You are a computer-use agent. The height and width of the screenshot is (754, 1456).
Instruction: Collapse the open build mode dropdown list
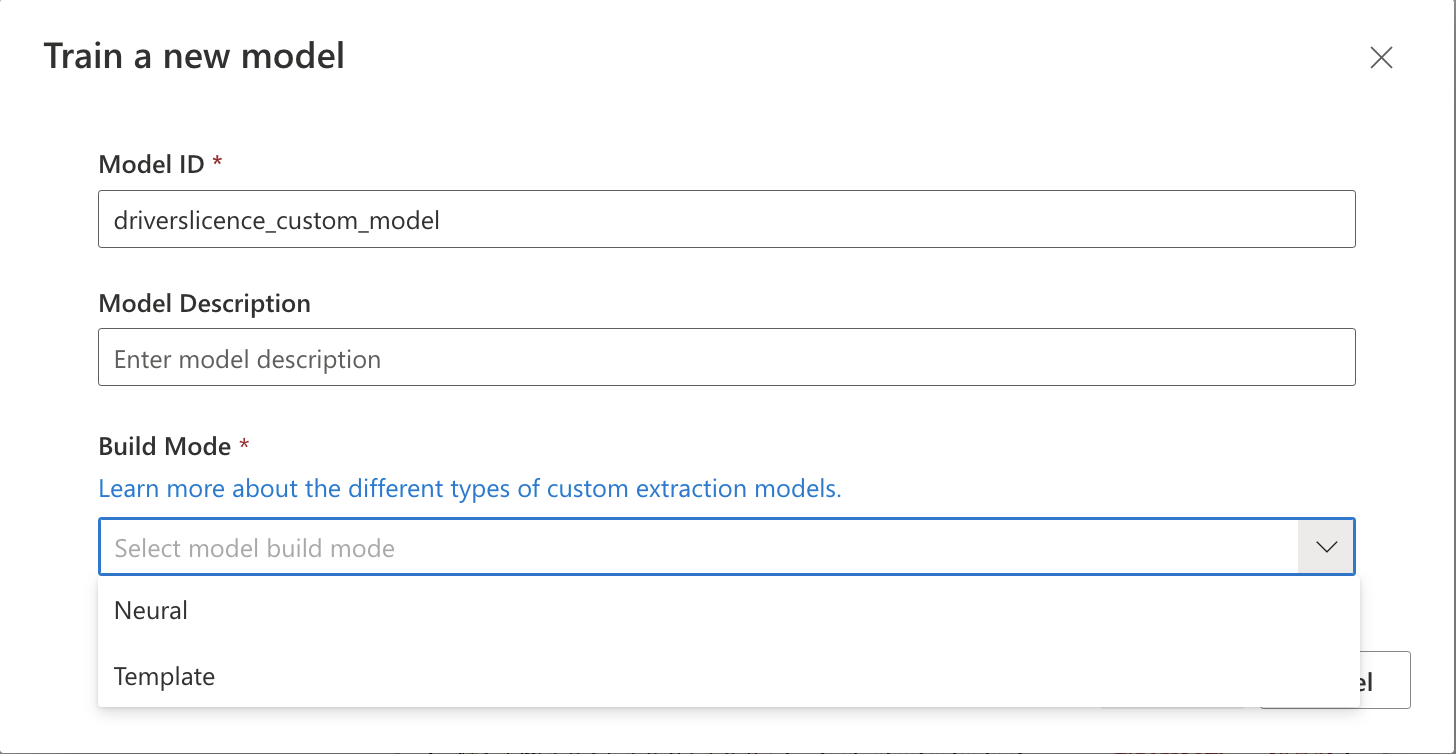point(1326,547)
